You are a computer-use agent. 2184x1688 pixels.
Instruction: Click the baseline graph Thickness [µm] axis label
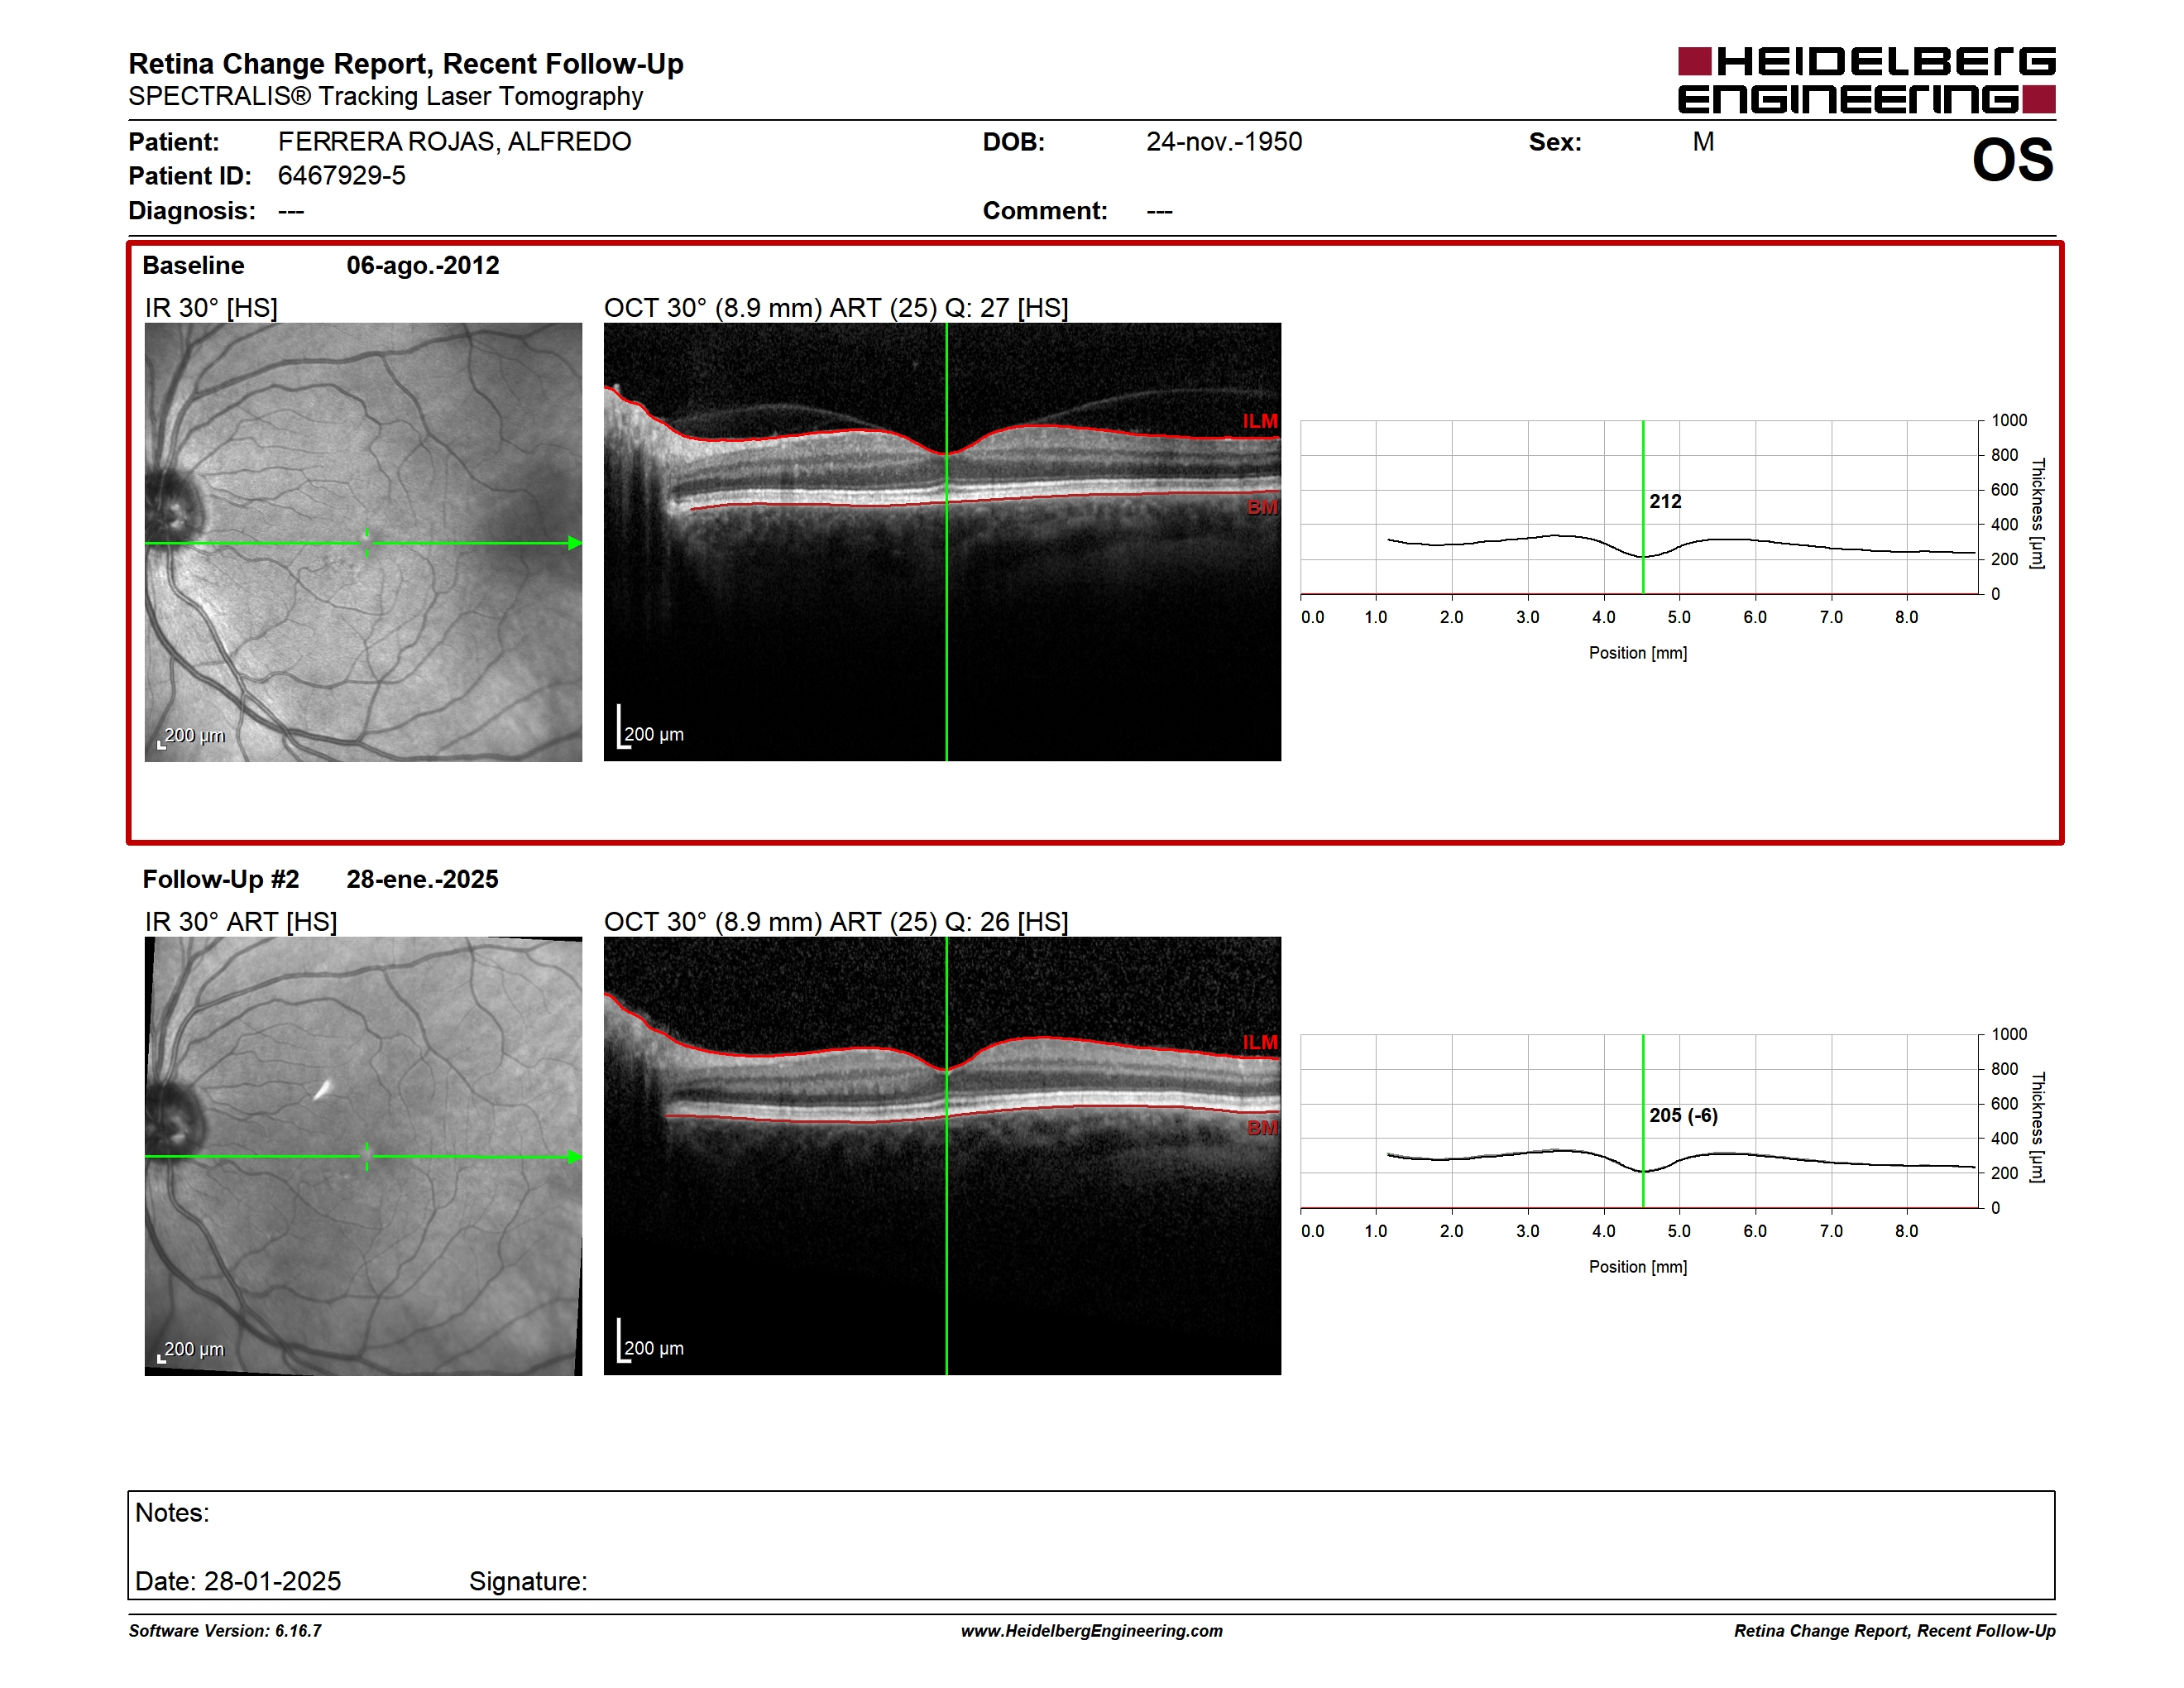tap(2037, 514)
